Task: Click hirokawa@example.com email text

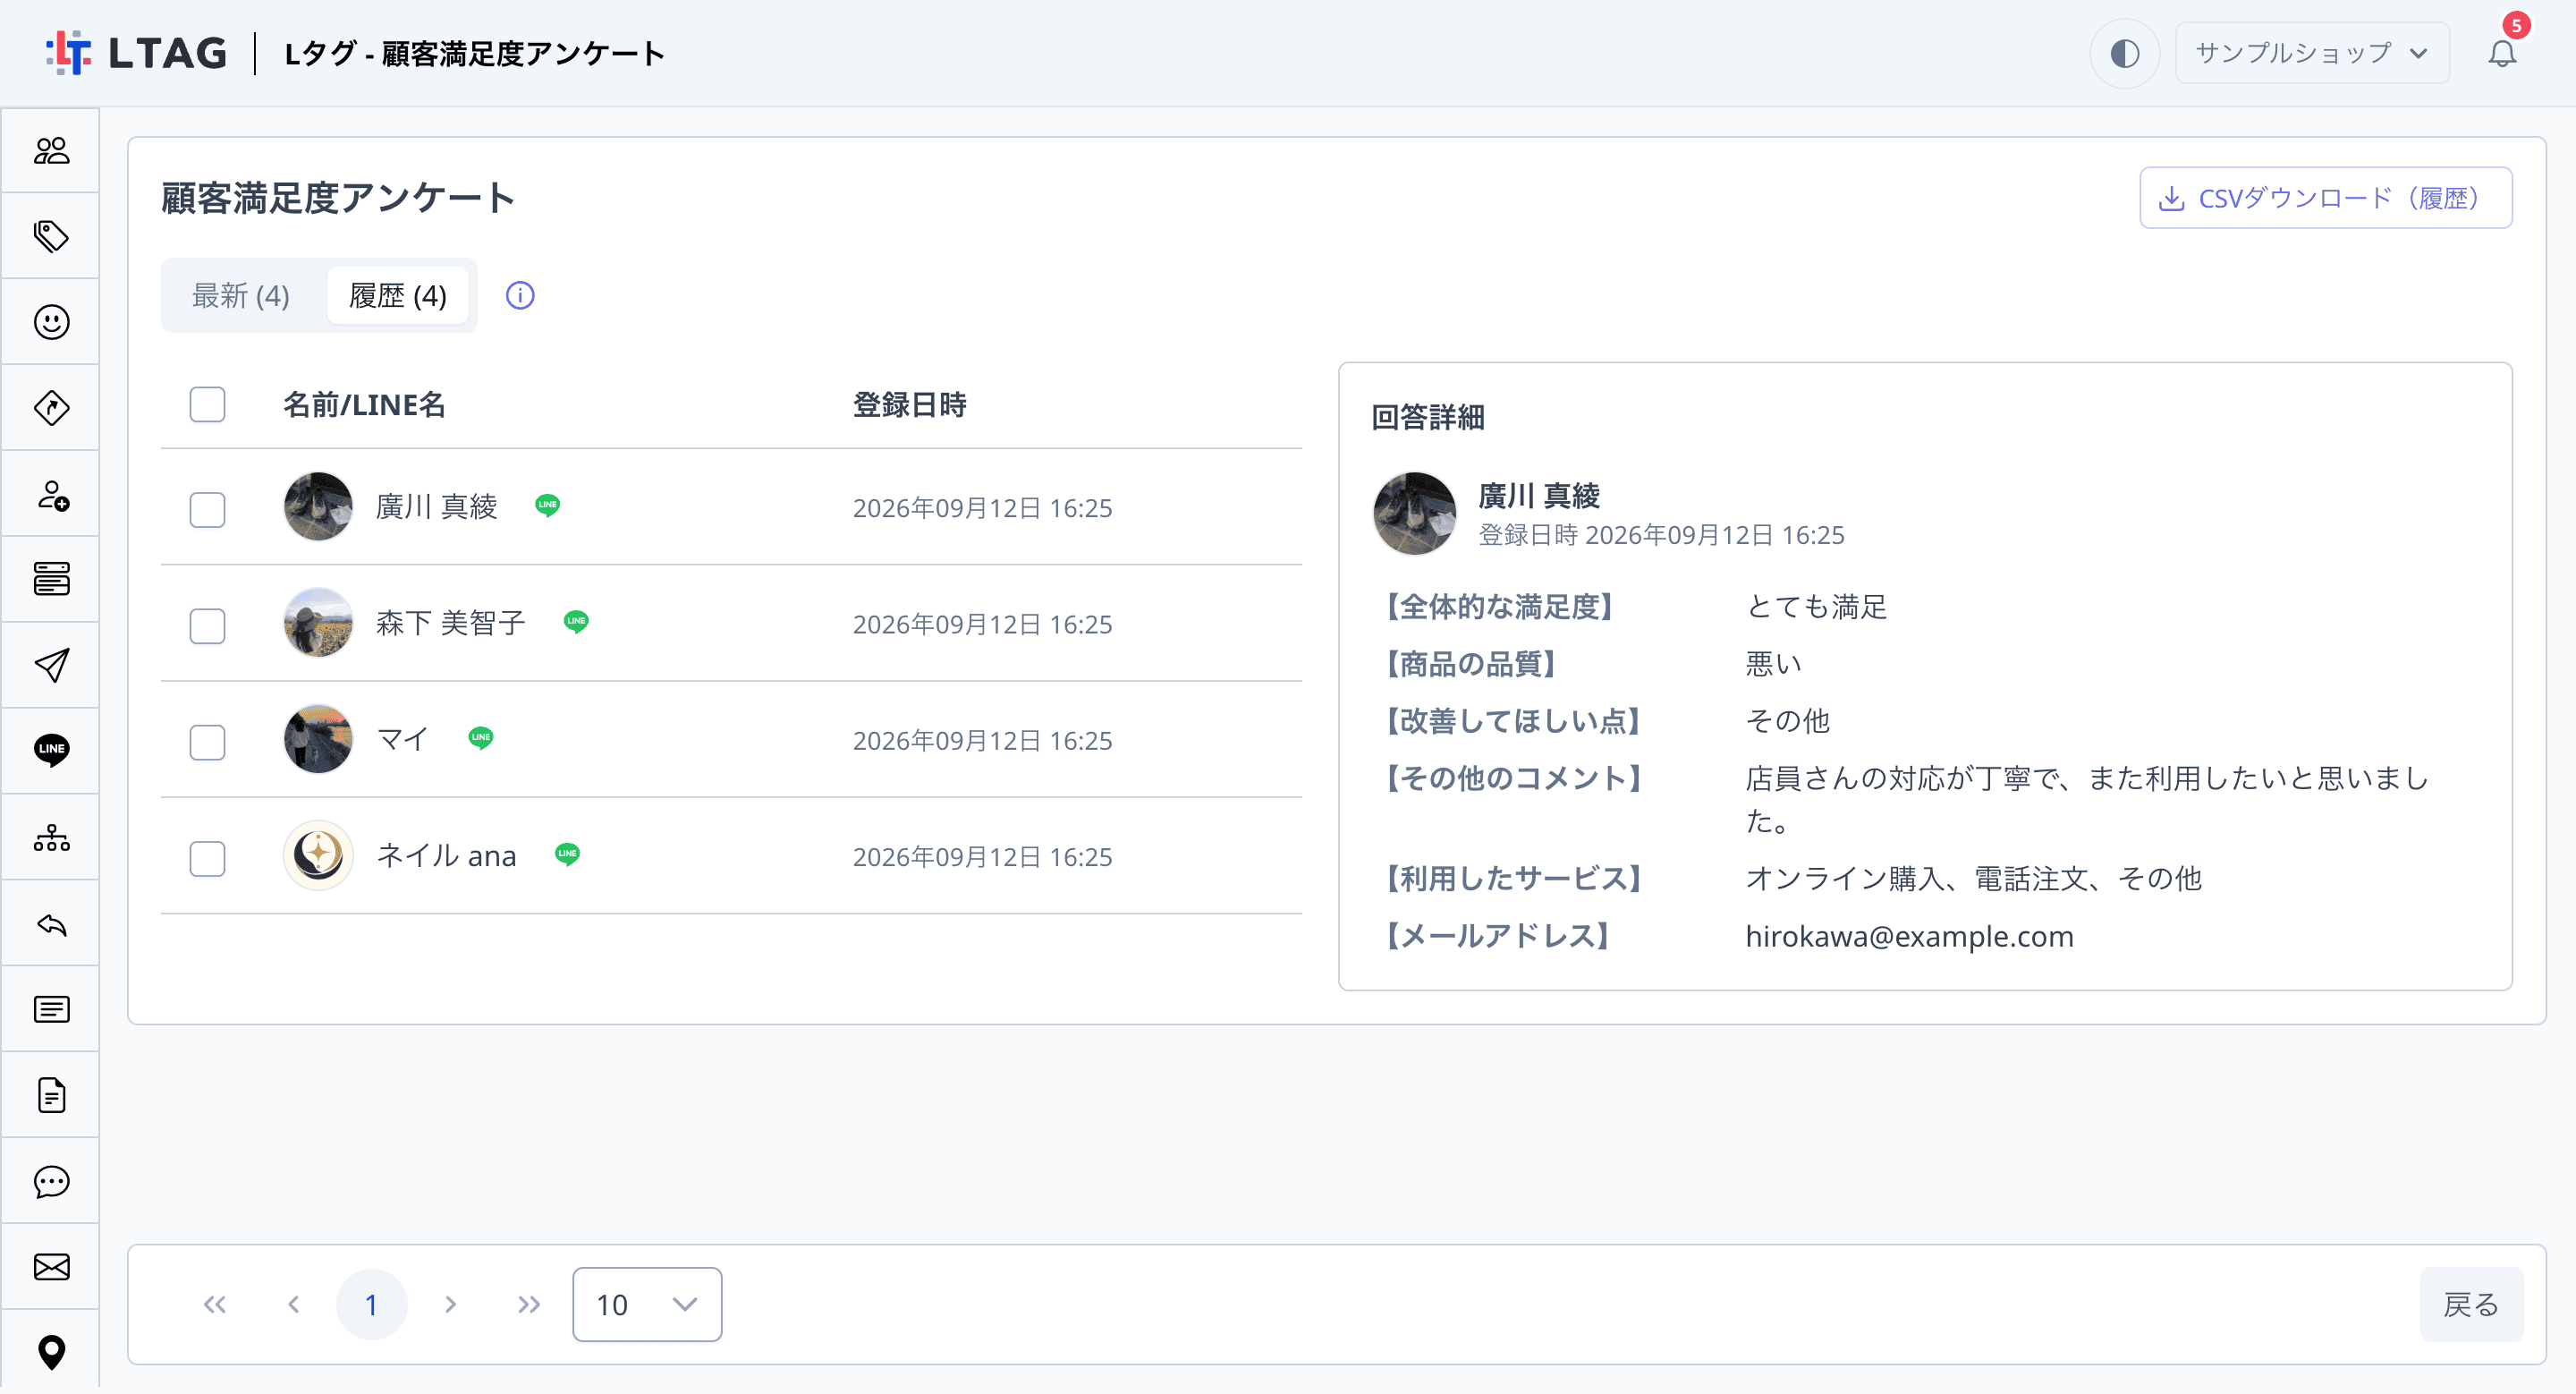Action: pos(1909,937)
